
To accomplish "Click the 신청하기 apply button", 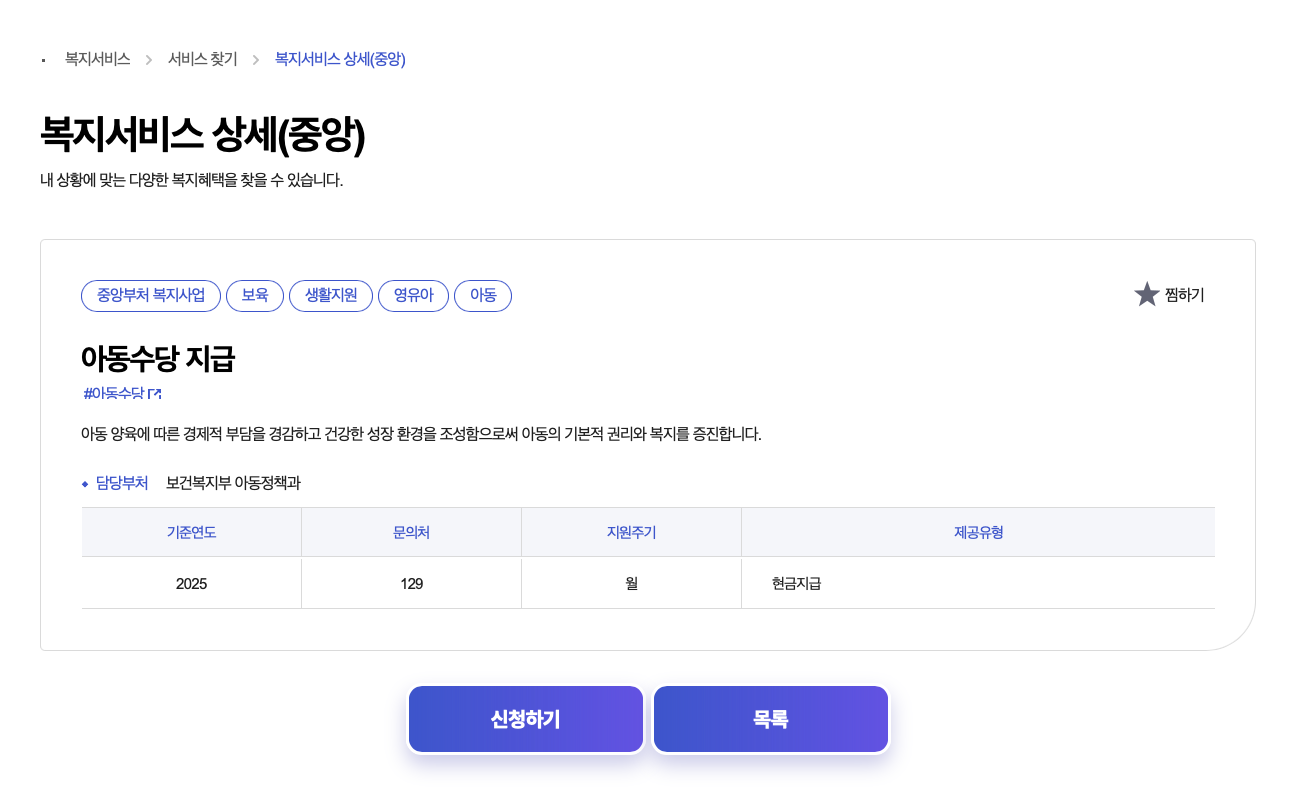I will 525,718.
